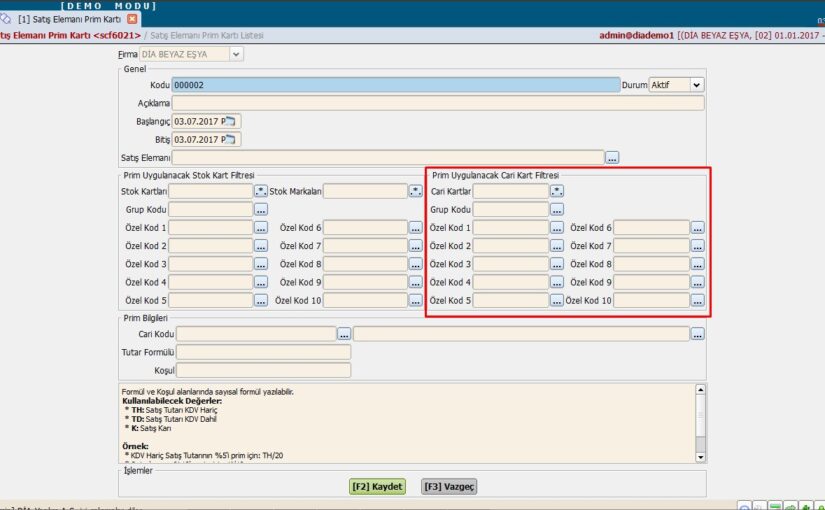Click the [F3] Vazgeç button
This screenshot has width=825, height=510.
[x=449, y=486]
